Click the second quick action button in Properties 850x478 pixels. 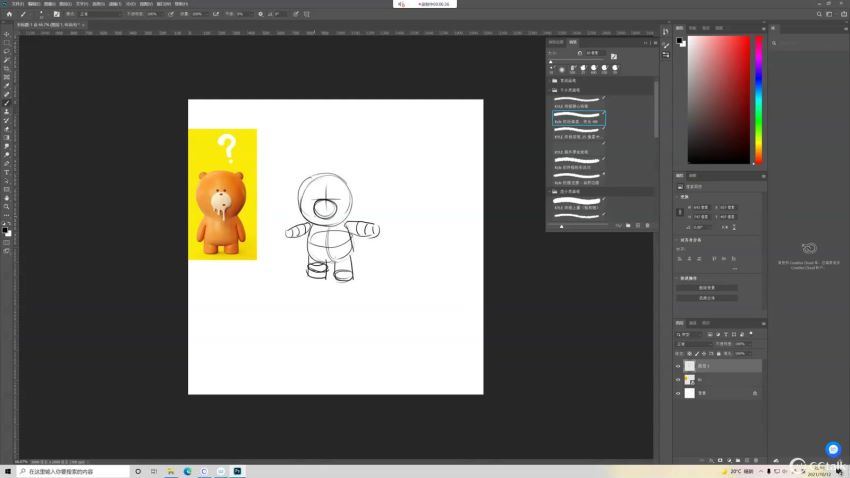click(x=707, y=298)
